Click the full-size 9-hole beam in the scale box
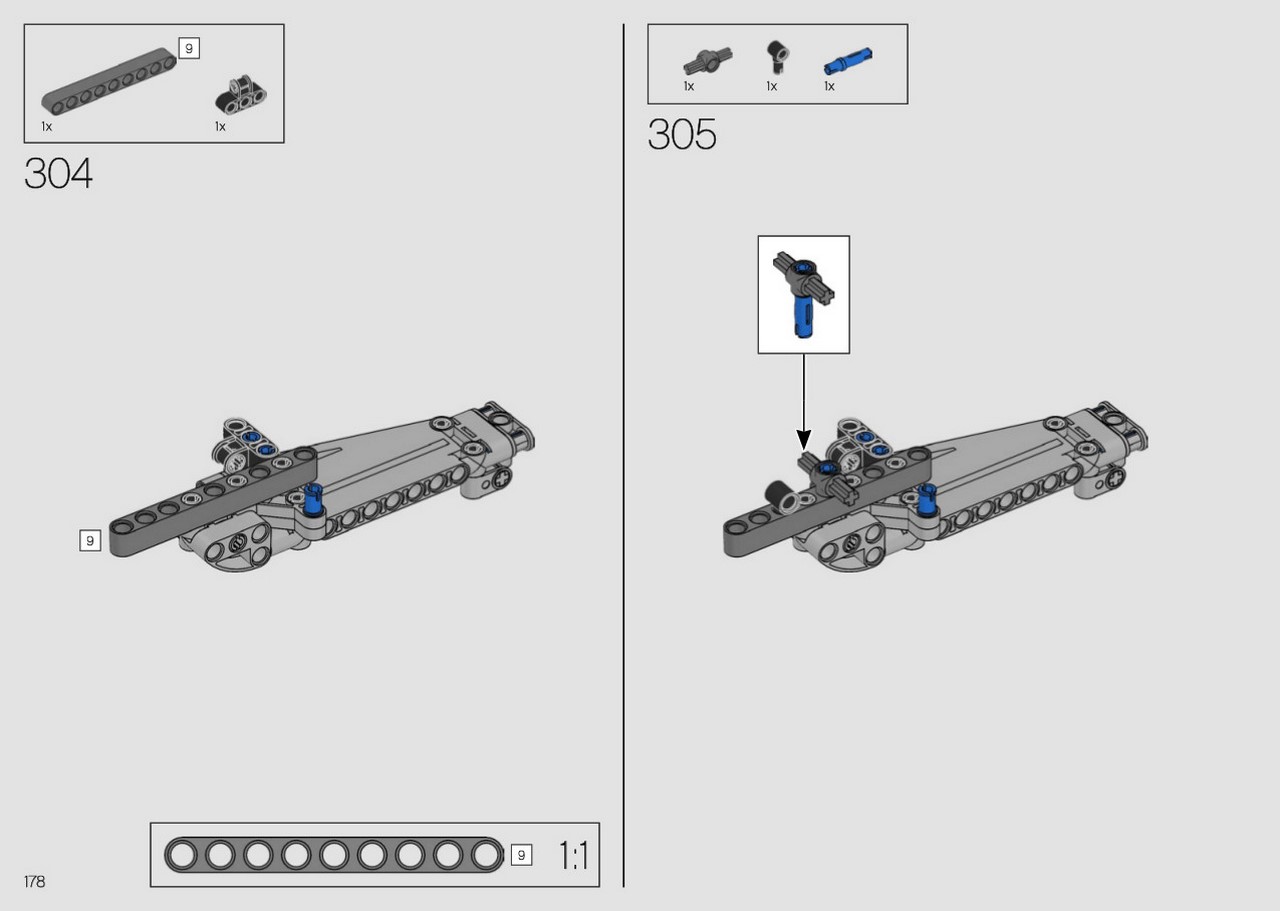Screen dimensions: 1280x911 (334, 856)
